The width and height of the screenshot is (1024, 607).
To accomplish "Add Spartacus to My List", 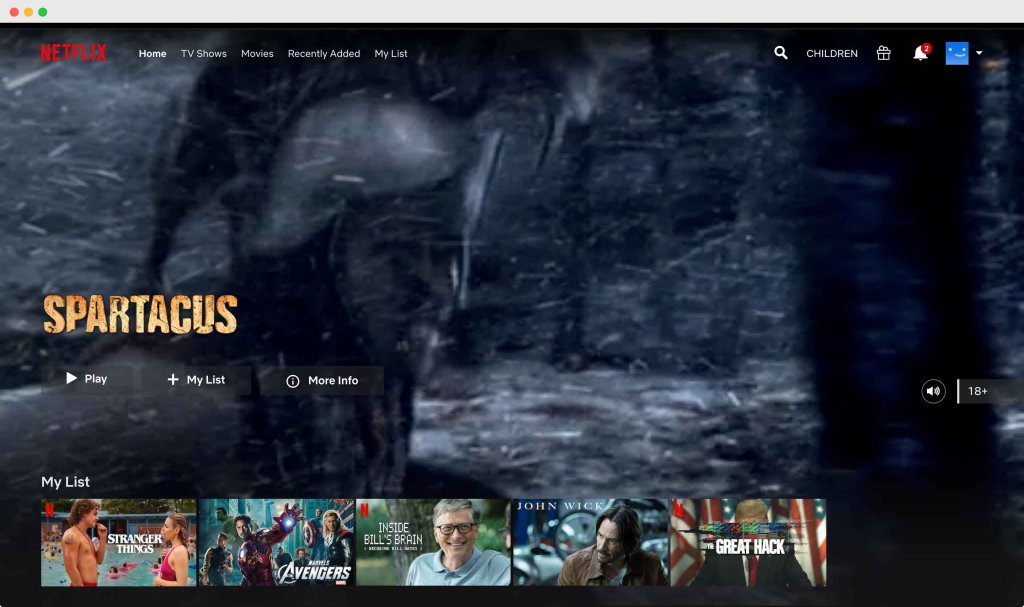I will pyautogui.click(x=196, y=380).
